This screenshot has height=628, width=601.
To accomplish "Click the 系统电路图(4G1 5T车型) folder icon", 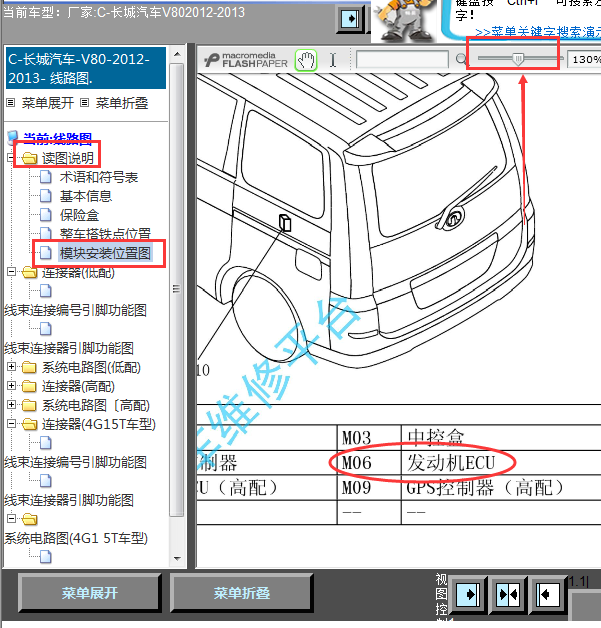I will coord(29,519).
